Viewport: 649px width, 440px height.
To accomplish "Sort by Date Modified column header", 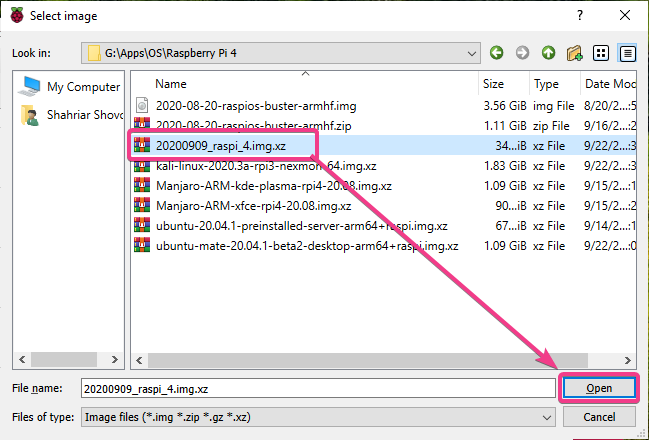I will tap(610, 84).
